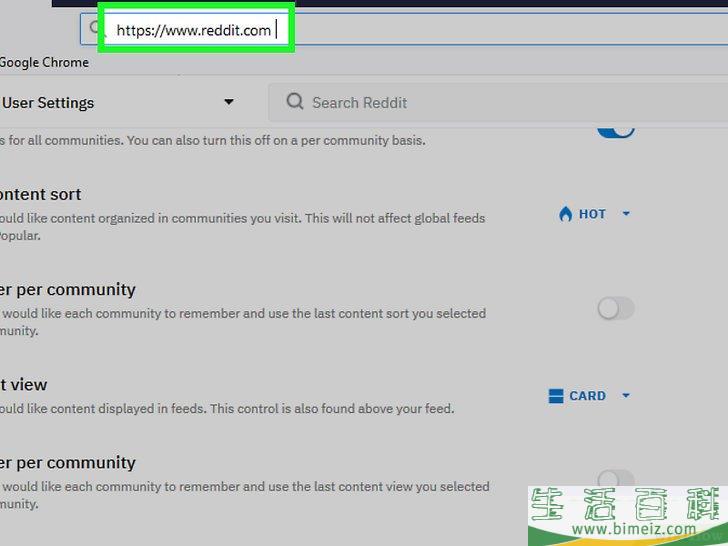Screen dimensions: 728x546
Task: Enable remember content sort per community toggle
Action: coord(616,308)
